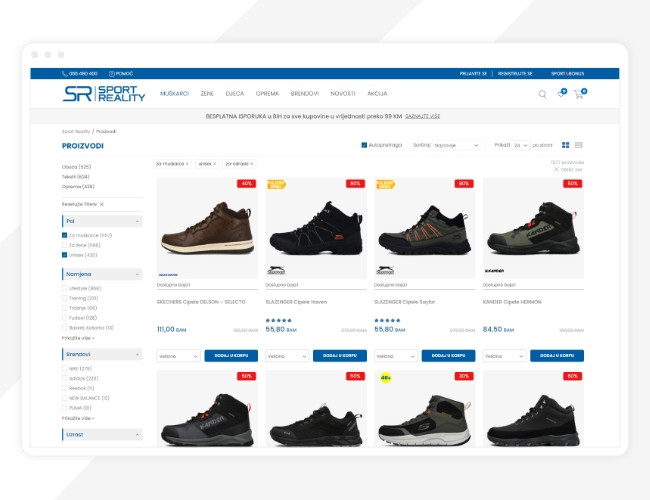Switch to the compact grid view icon

(579, 145)
